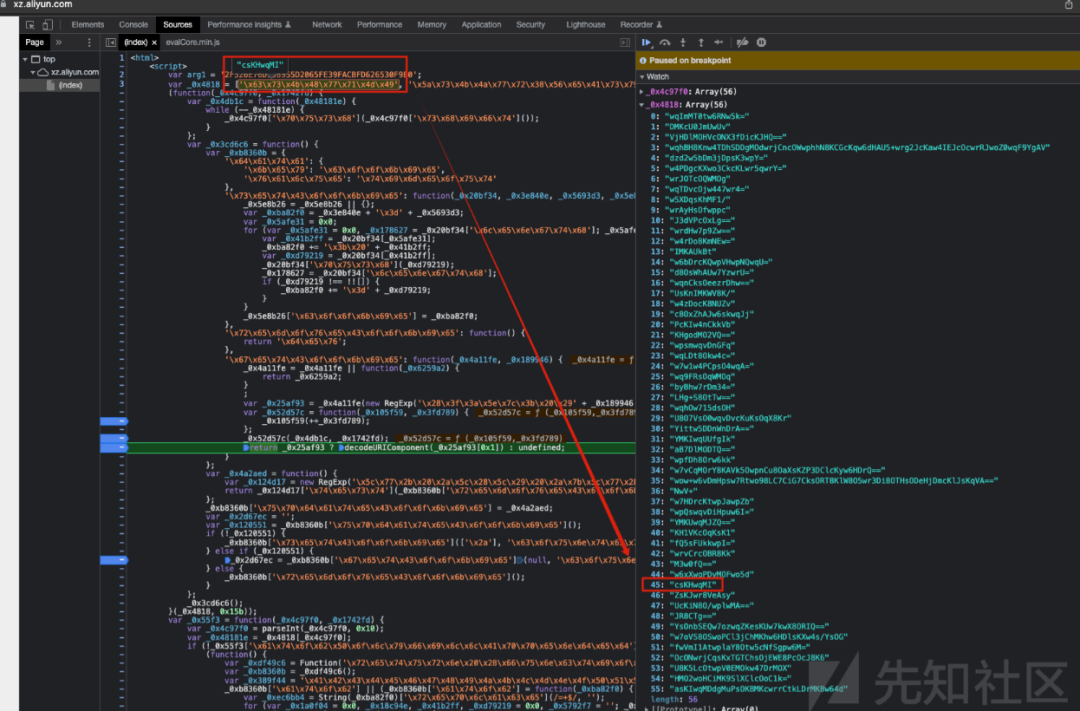Select the top frame in navigator
Image resolution: width=1080 pixels, height=711 pixels.
pos(49,59)
